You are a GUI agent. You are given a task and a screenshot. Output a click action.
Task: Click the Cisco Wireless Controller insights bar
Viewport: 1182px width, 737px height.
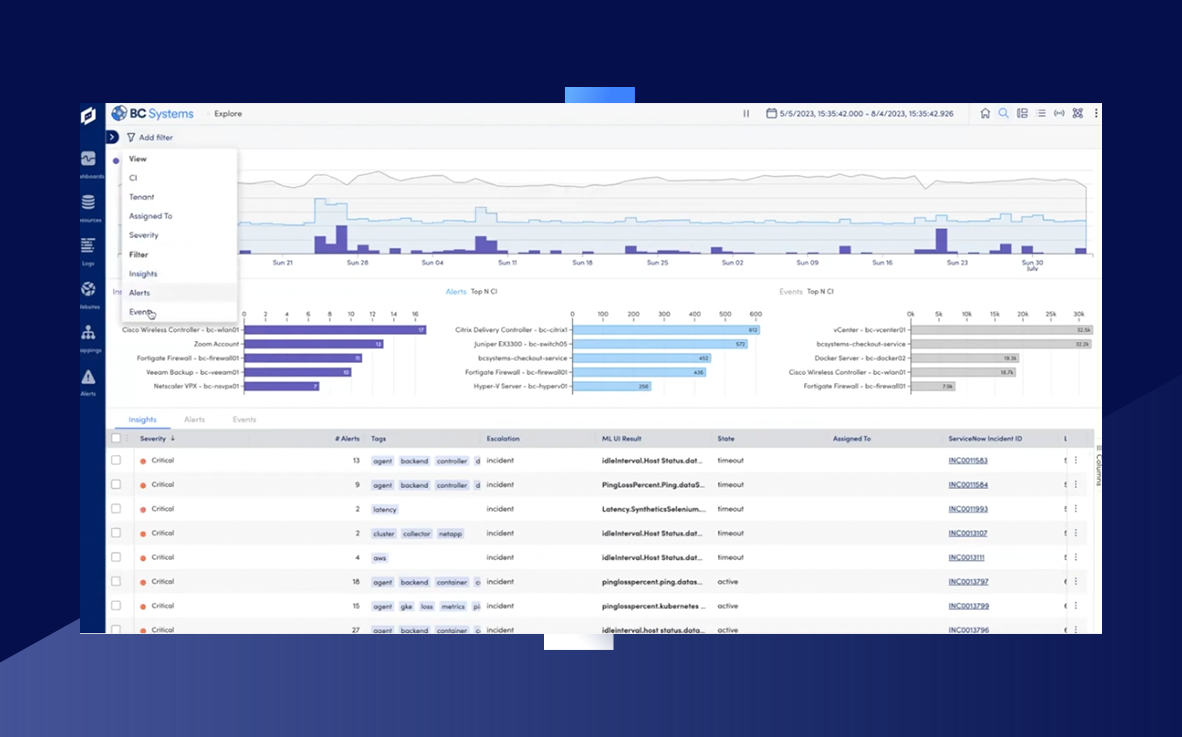[335, 330]
